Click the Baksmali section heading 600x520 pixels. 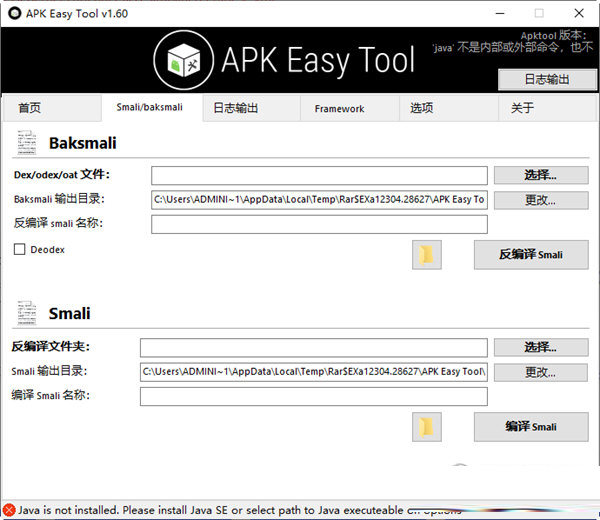click(83, 143)
